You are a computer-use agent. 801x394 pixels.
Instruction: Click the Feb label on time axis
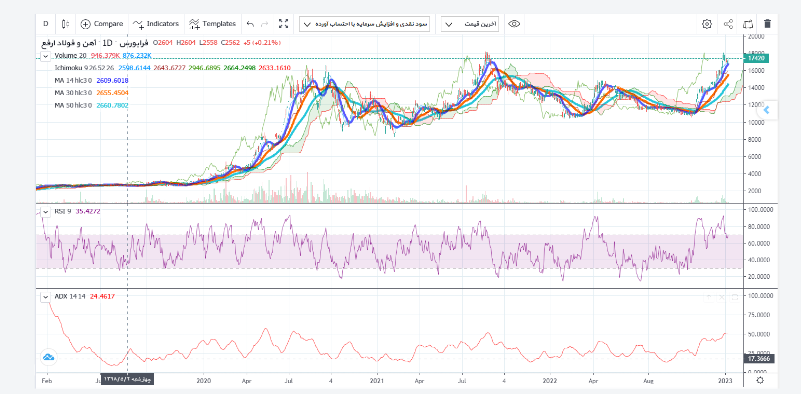(46, 381)
